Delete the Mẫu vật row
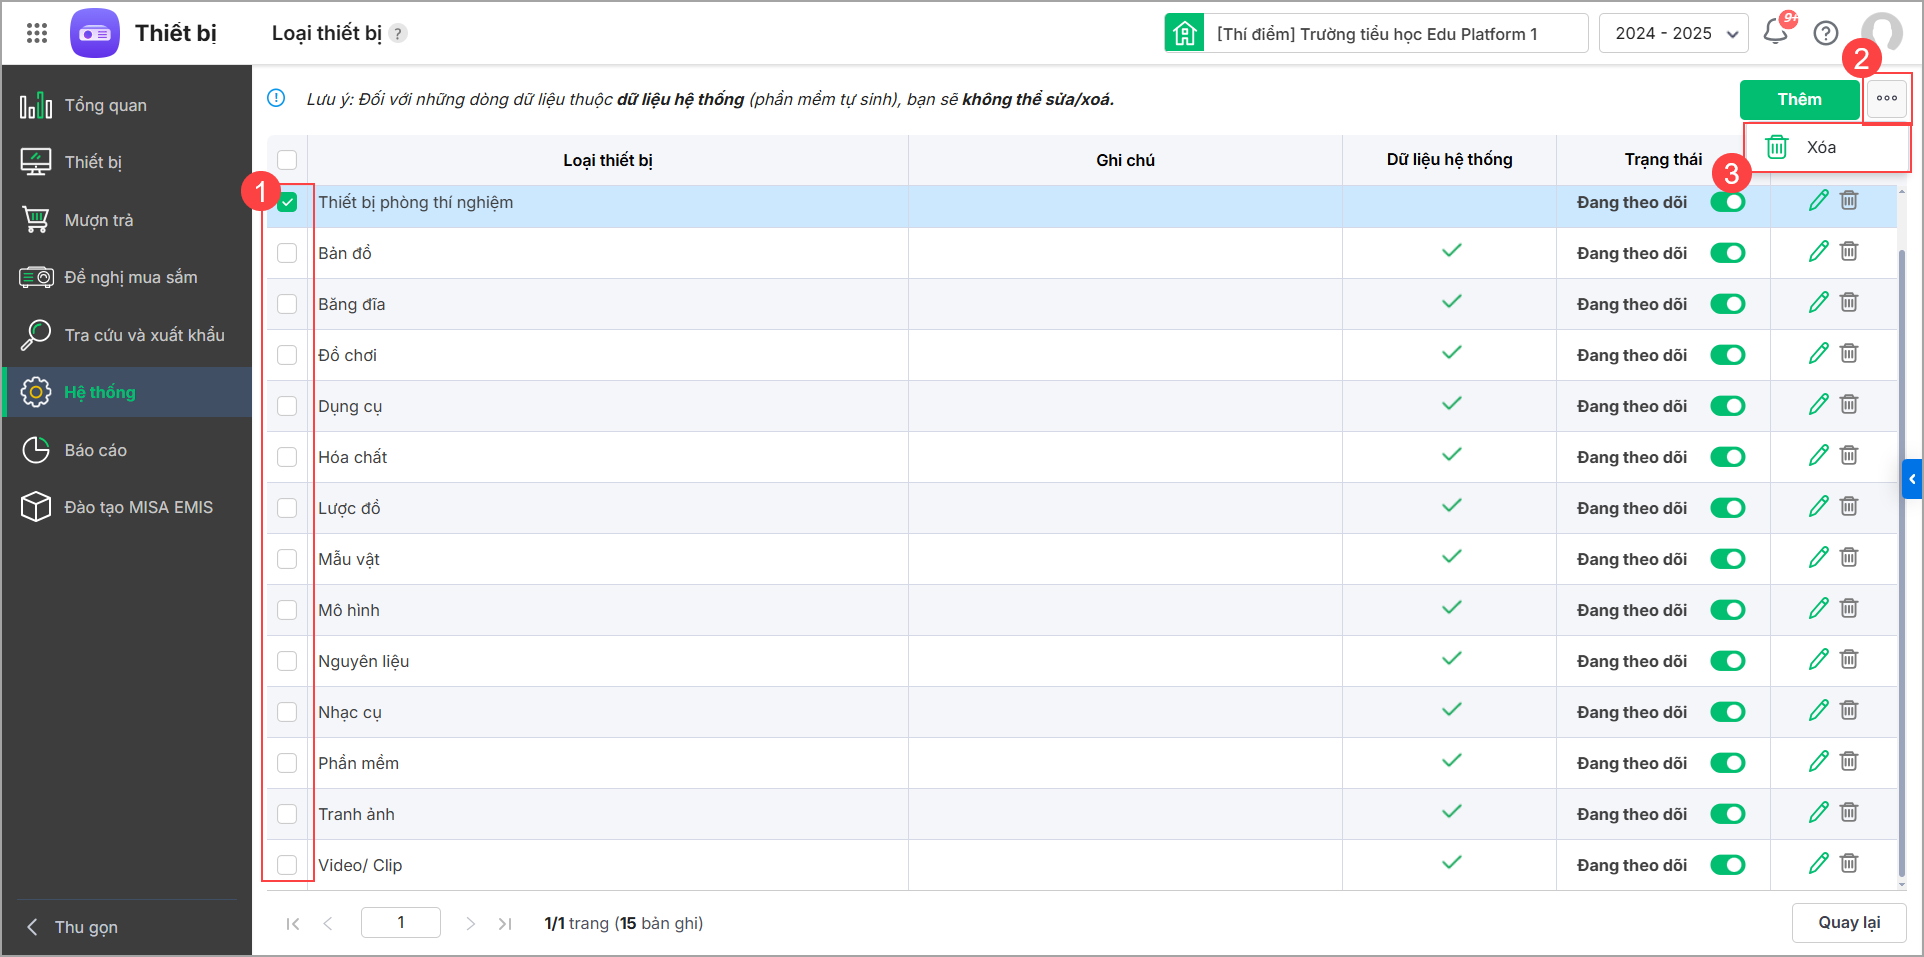The height and width of the screenshot is (957, 1924). point(1849,558)
